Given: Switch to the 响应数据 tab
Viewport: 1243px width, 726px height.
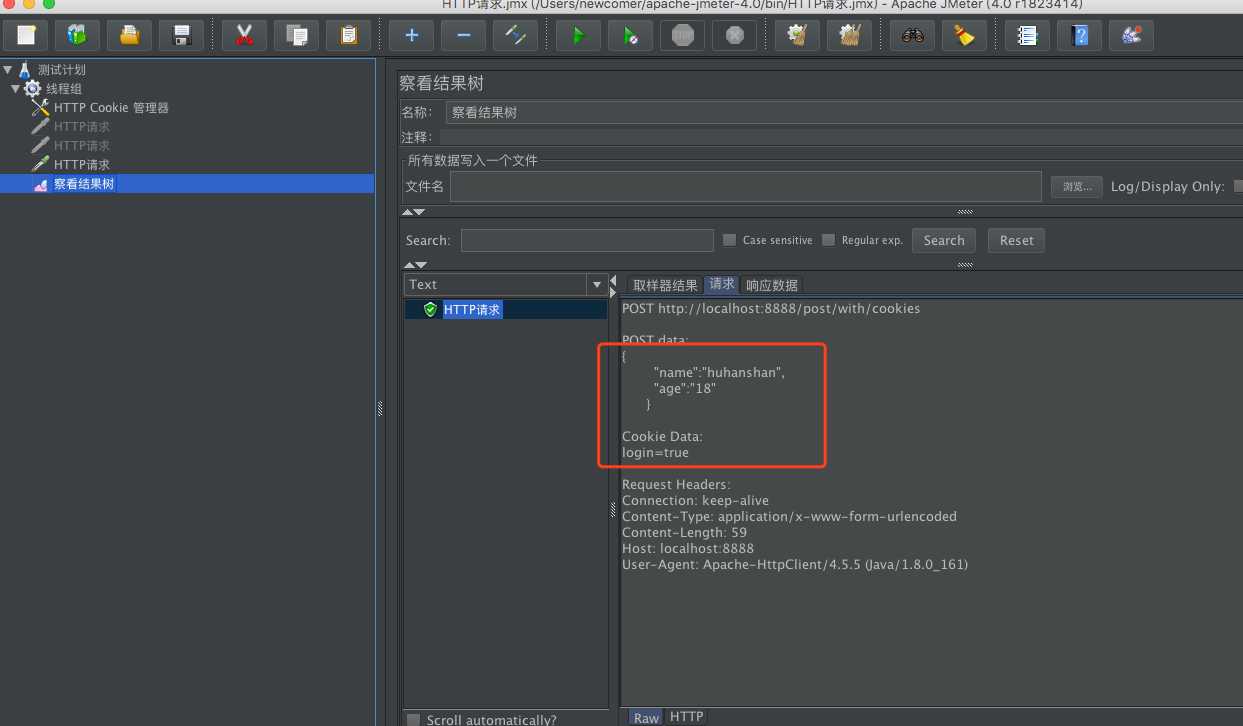Looking at the screenshot, I should (x=772, y=285).
